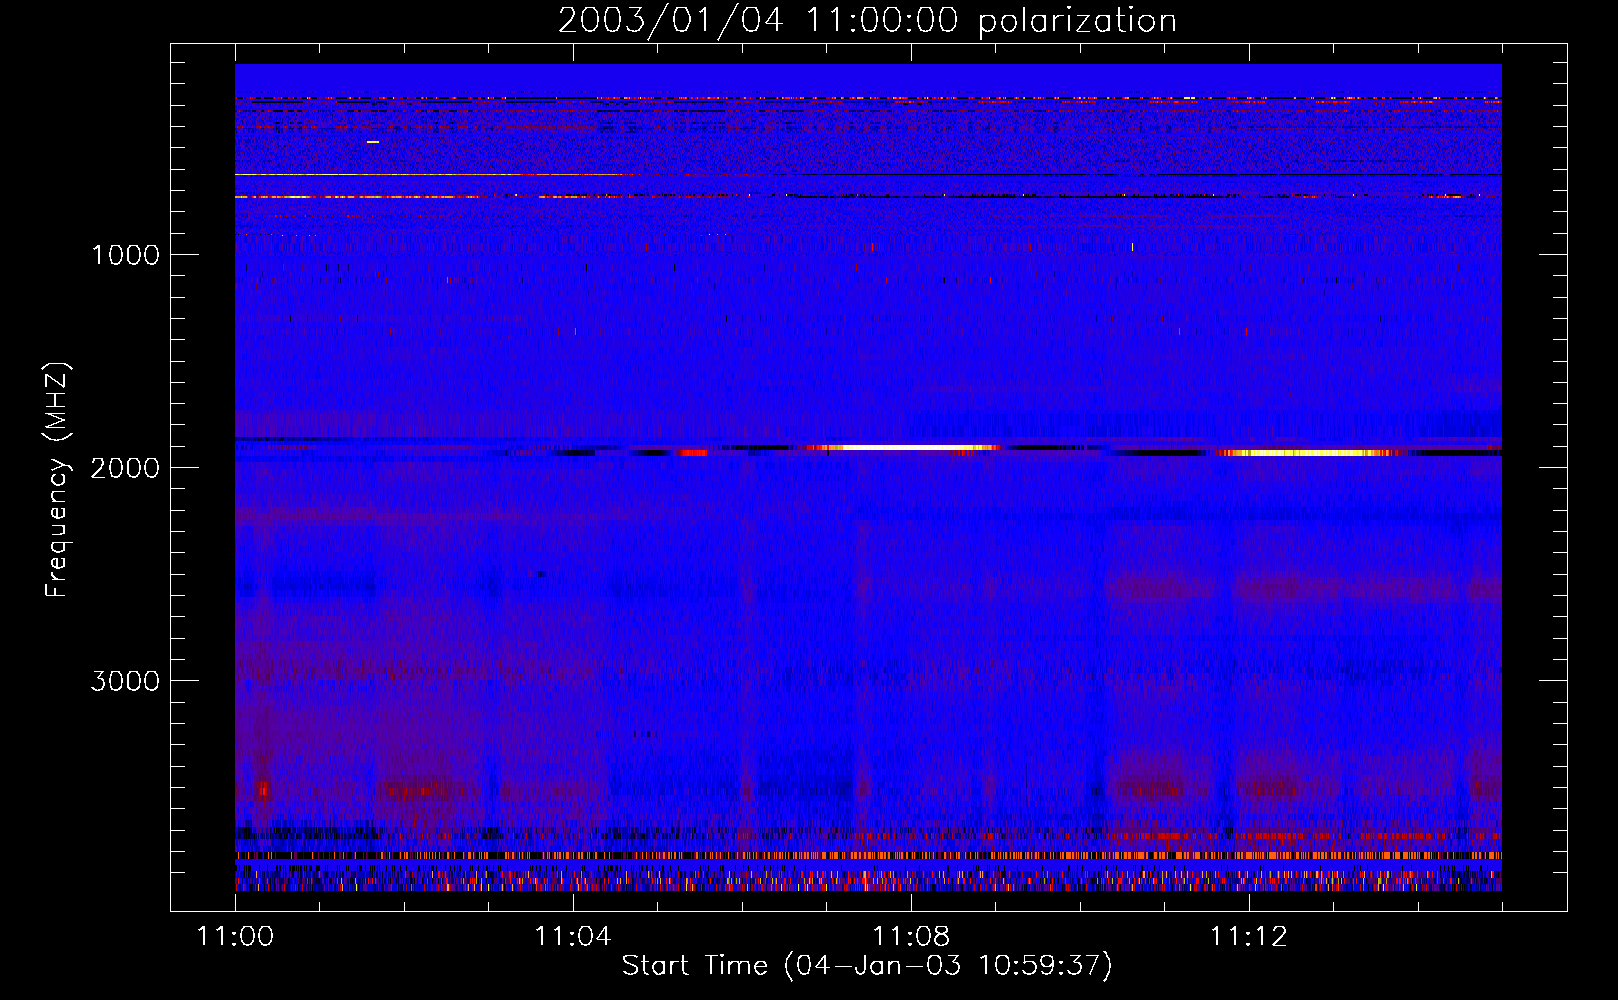The height and width of the screenshot is (1000, 1618).
Task: Click the 'Start Time (04-Jan-03 10:59:37)' label
Action: coord(867,966)
